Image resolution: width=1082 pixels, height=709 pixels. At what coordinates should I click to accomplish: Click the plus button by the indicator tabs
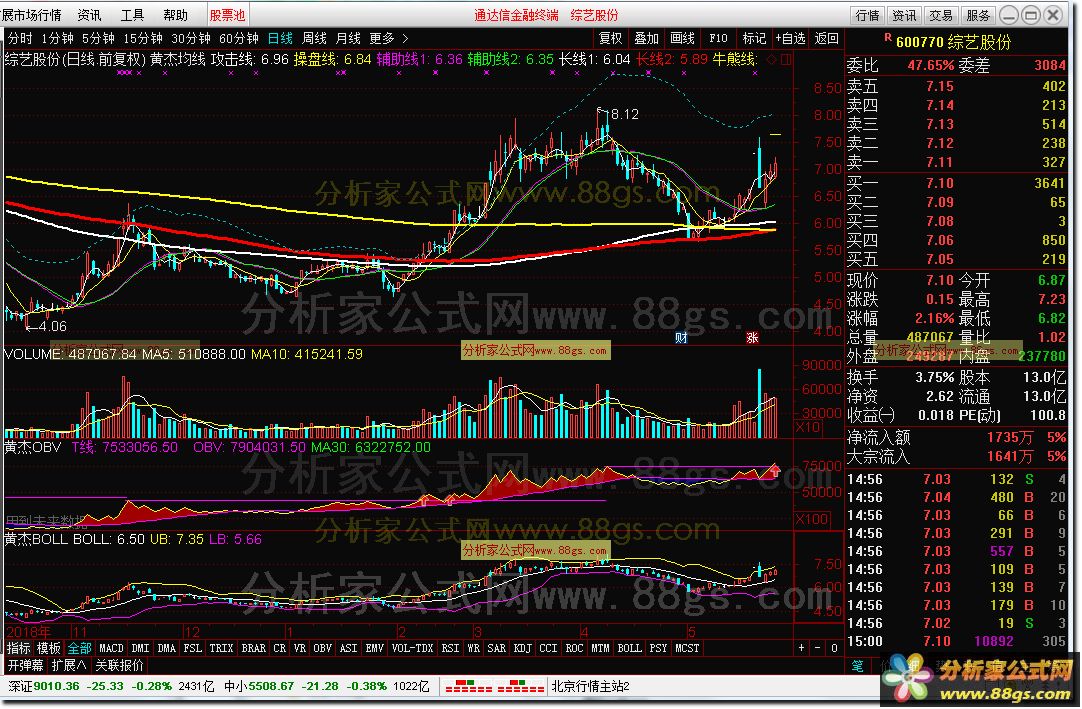[x=801, y=648]
